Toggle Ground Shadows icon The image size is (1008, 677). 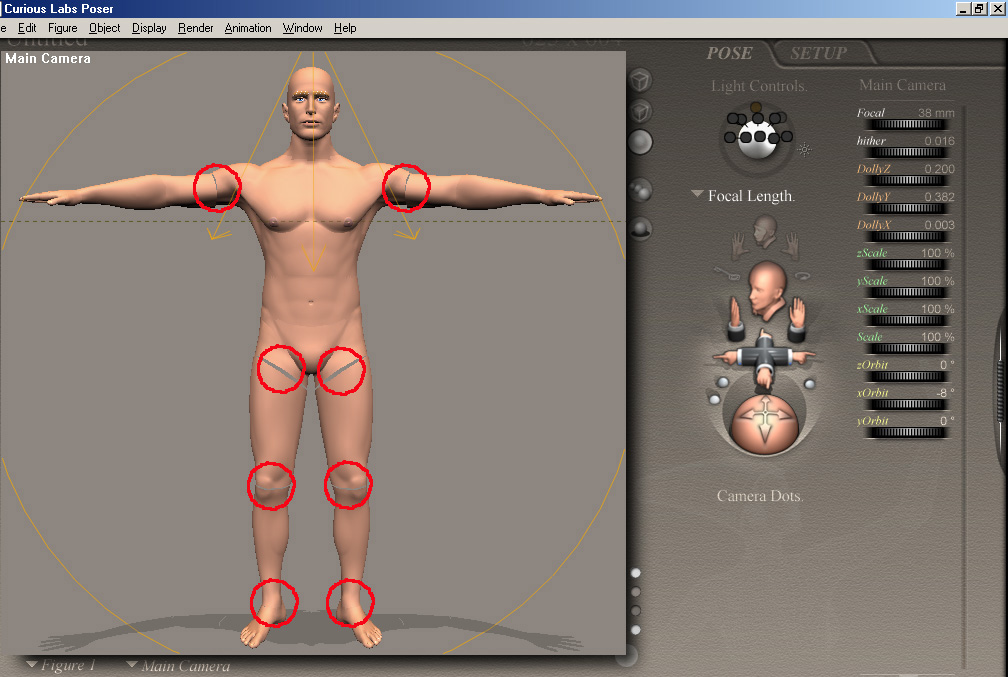click(x=640, y=229)
